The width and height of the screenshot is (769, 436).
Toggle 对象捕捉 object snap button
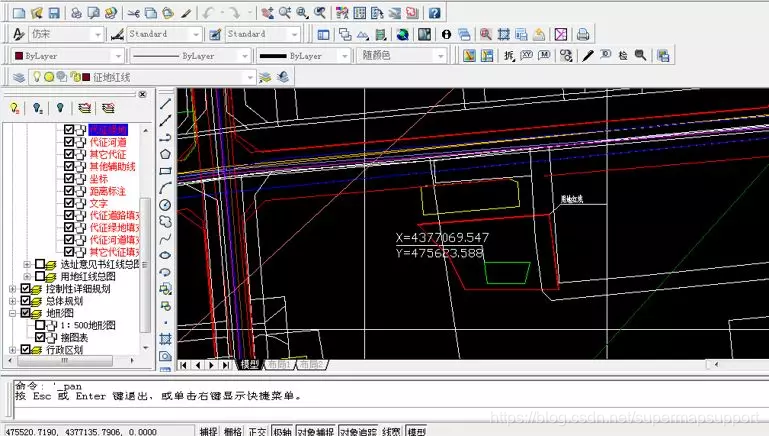pos(316,431)
